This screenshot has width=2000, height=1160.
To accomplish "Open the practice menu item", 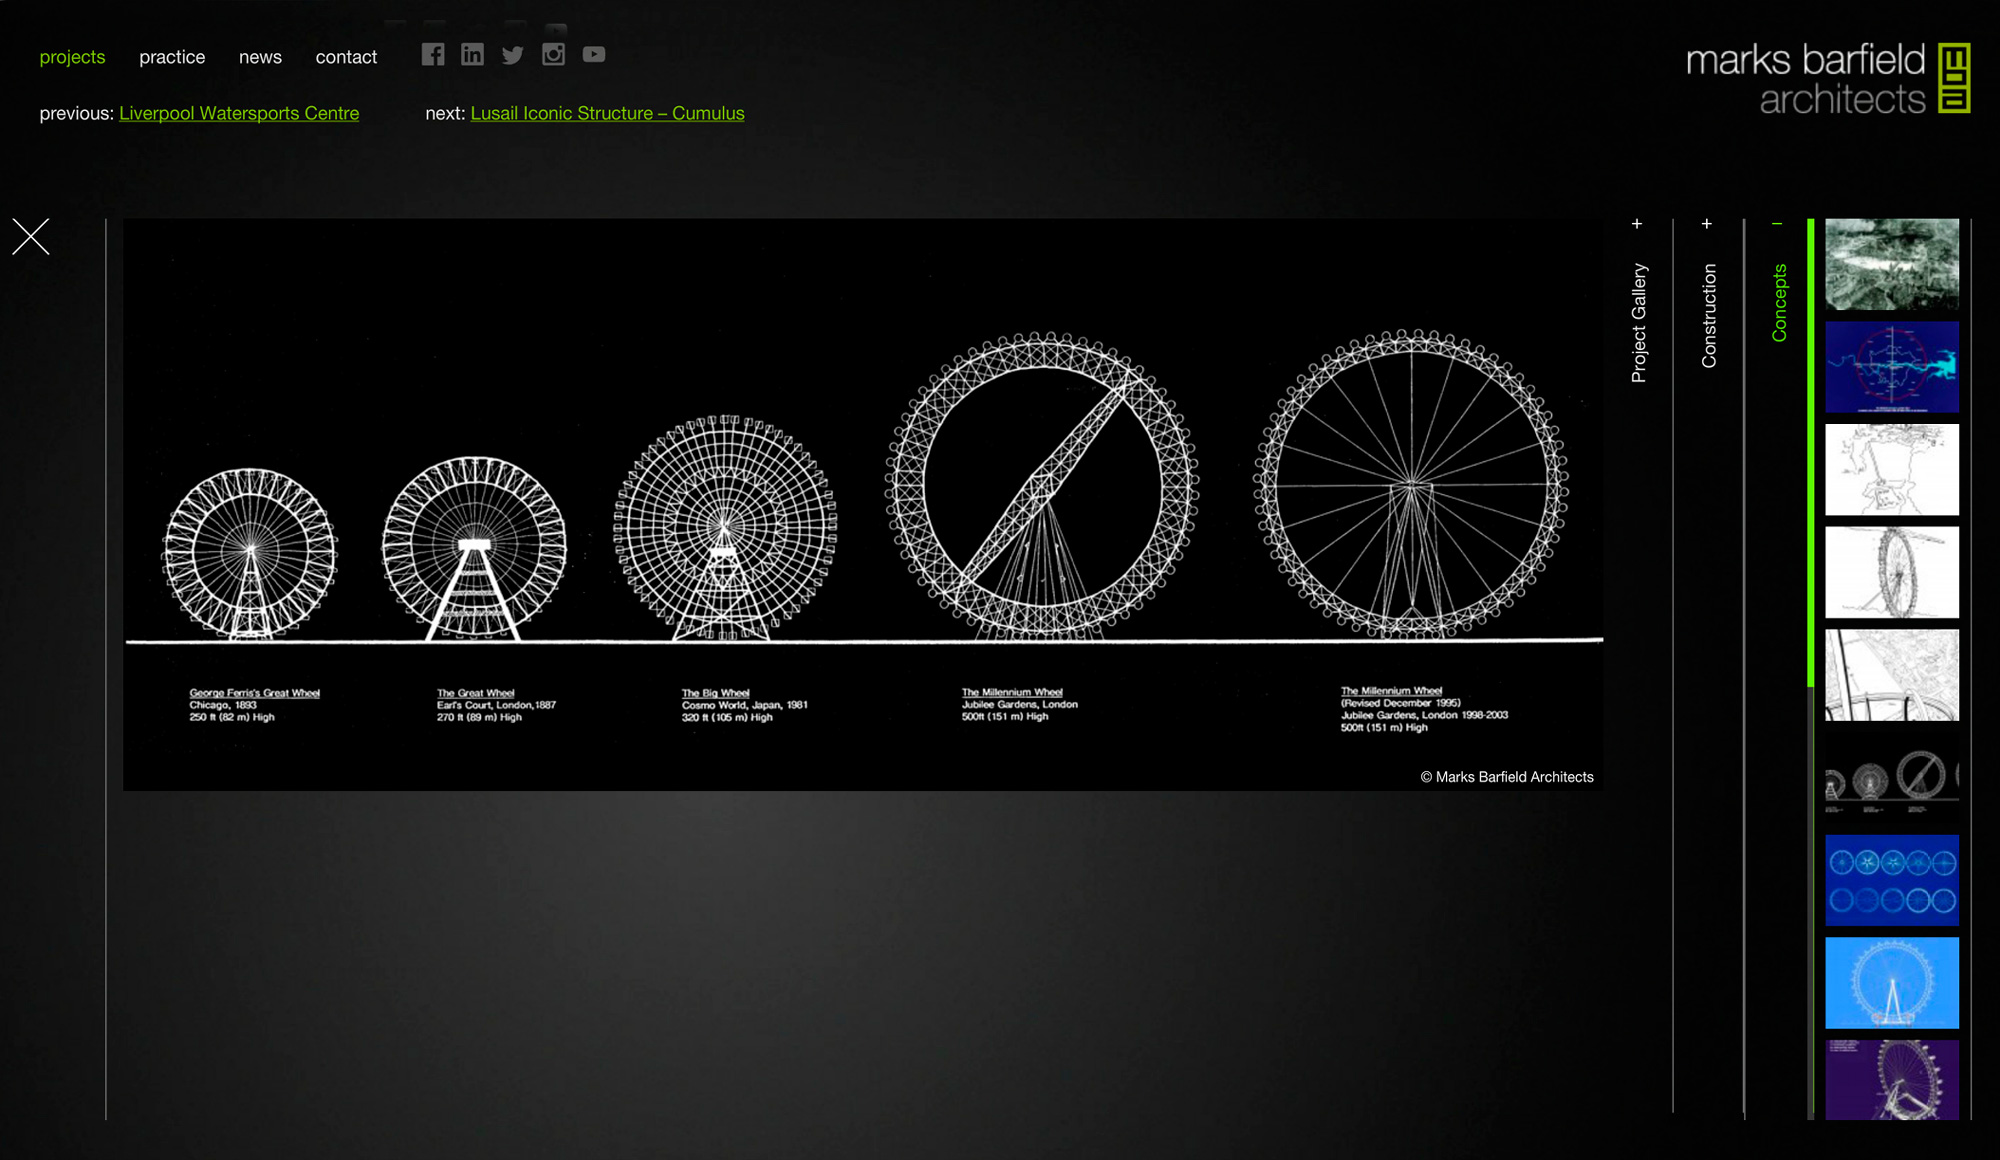I will pos(172,57).
